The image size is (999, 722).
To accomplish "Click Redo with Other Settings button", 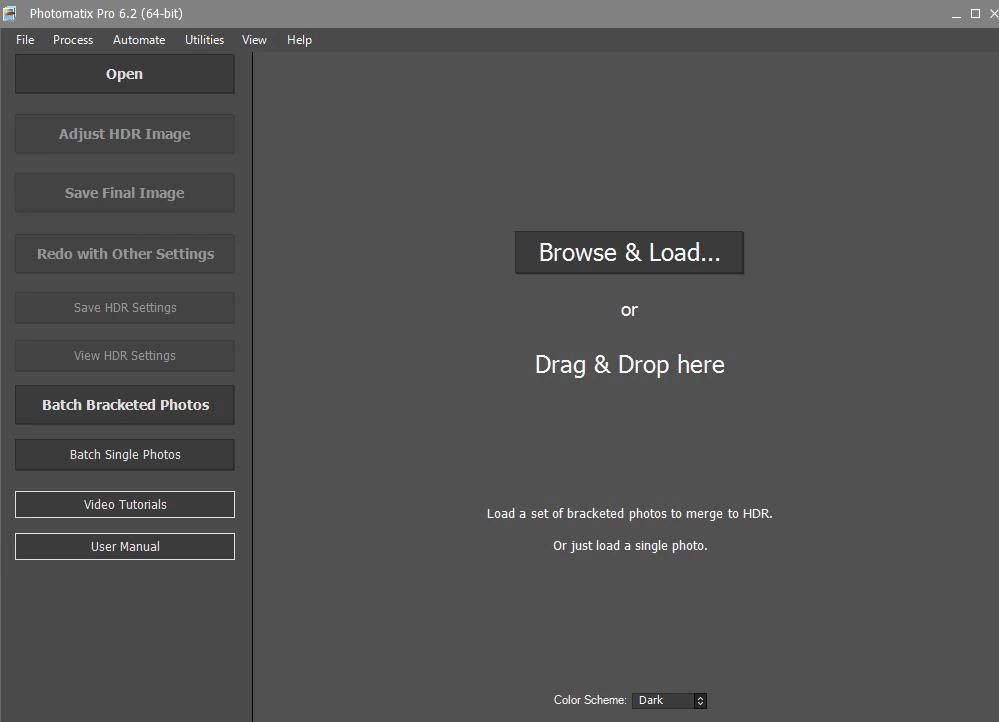I will coord(125,254).
